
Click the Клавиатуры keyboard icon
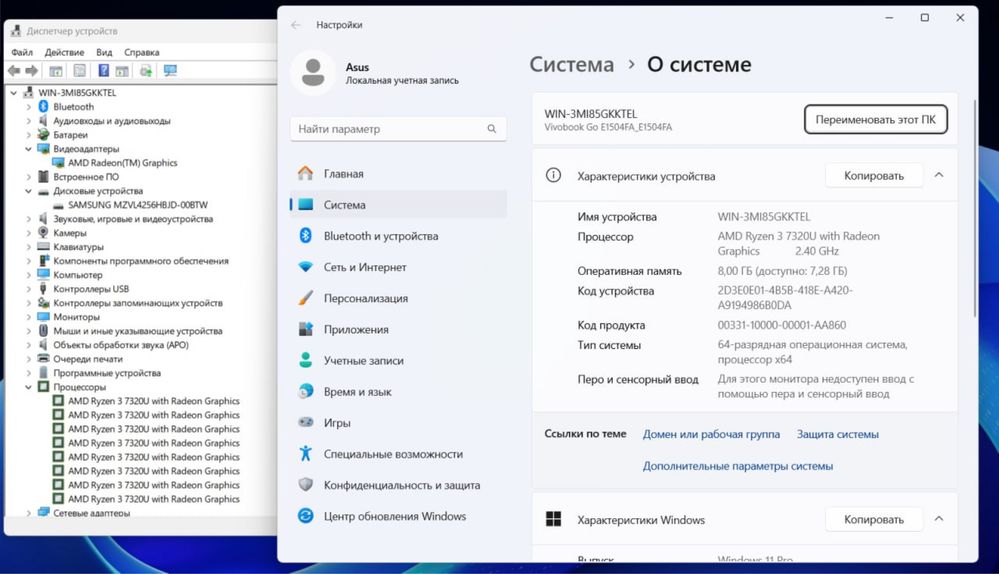click(43, 247)
